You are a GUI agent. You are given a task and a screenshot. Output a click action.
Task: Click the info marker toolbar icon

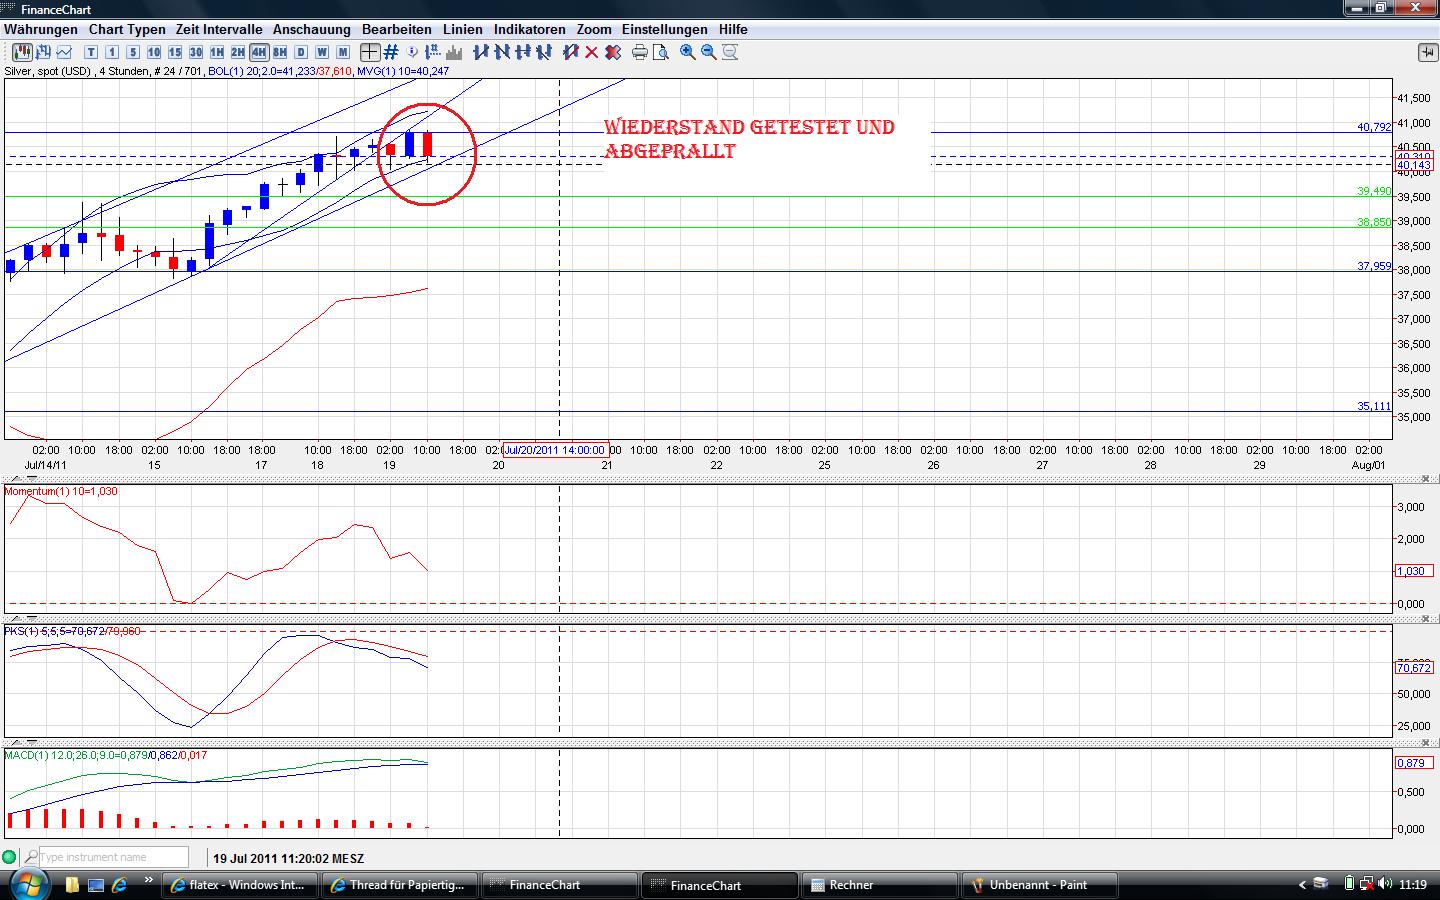pyautogui.click(x=413, y=52)
